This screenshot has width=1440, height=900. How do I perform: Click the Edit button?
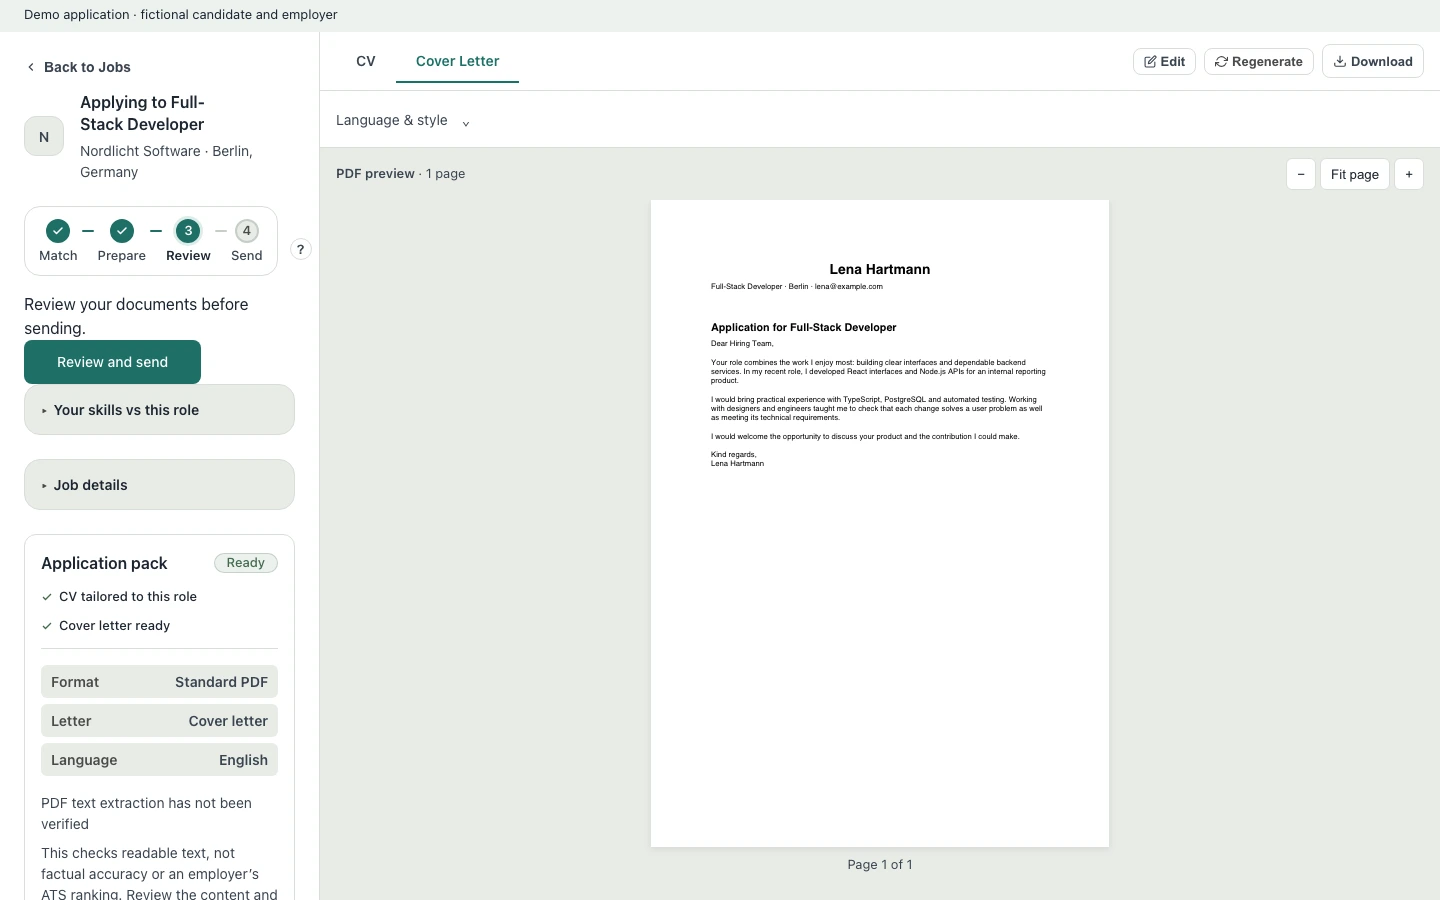(x=1164, y=61)
